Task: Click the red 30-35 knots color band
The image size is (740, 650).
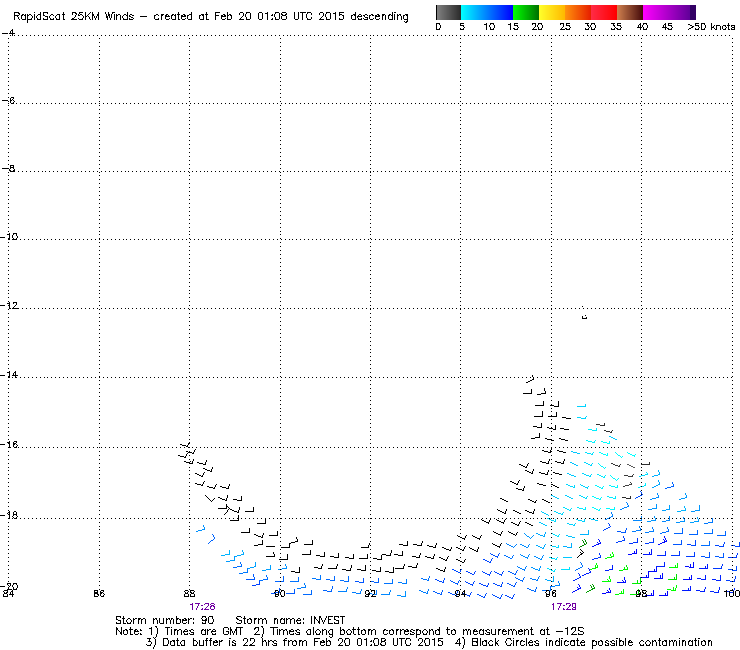Action: (x=604, y=12)
